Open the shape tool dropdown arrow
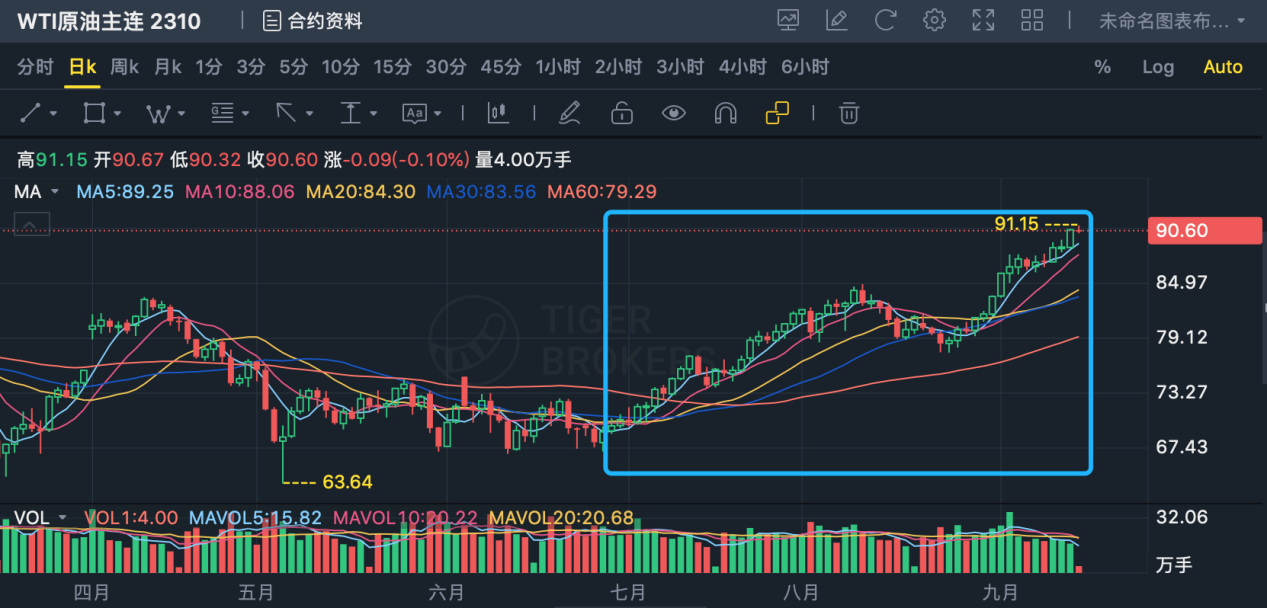Image resolution: width=1267 pixels, height=608 pixels. pyautogui.click(x=117, y=112)
